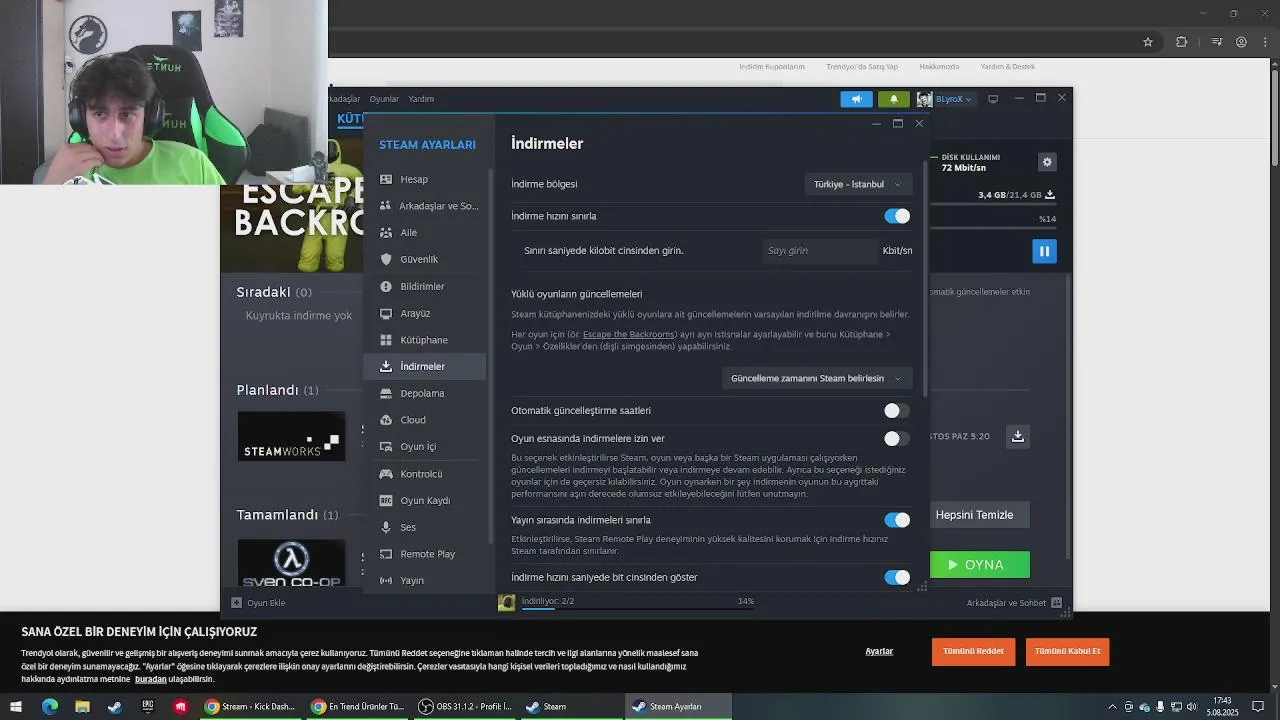Click the İndiriliyor 2/2 progress bar
This screenshot has height=720, width=1280.
point(638,606)
